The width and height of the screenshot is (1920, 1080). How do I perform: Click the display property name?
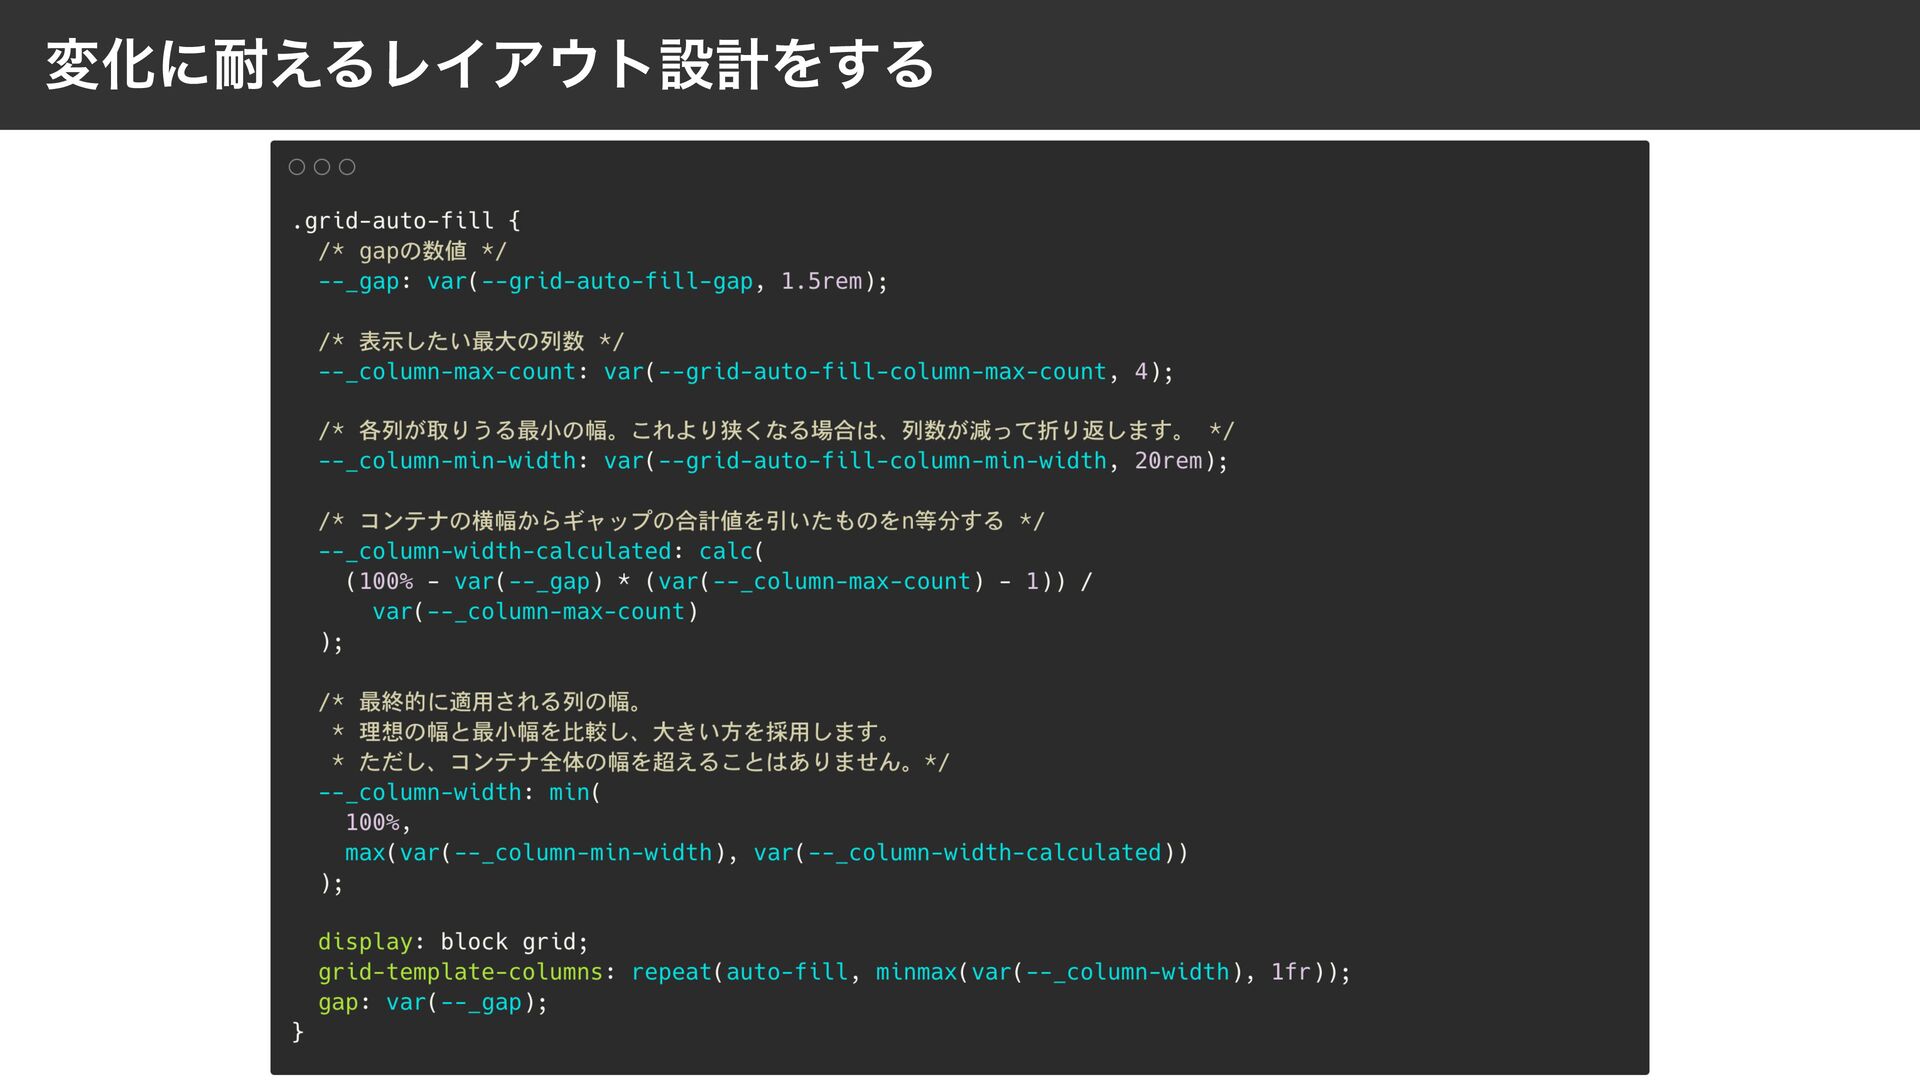(x=365, y=942)
